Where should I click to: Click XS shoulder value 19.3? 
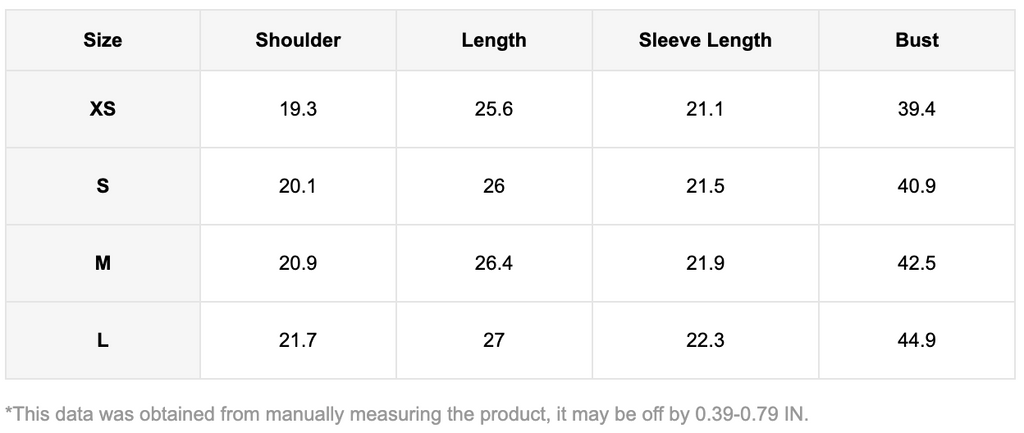coord(298,109)
